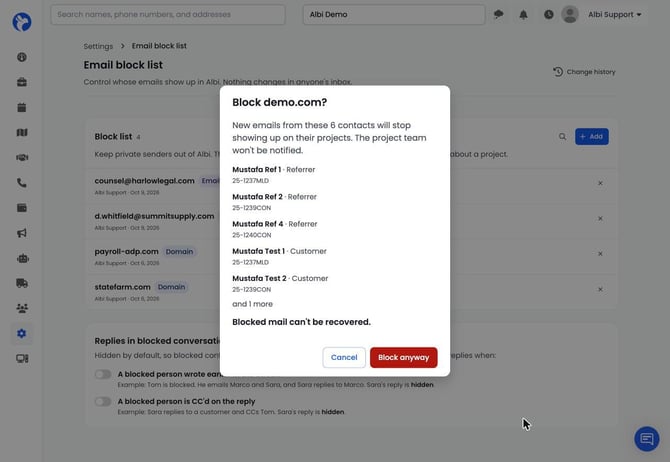Open the megaphone icon in sidebar
The image size is (670, 462).
(22, 233)
